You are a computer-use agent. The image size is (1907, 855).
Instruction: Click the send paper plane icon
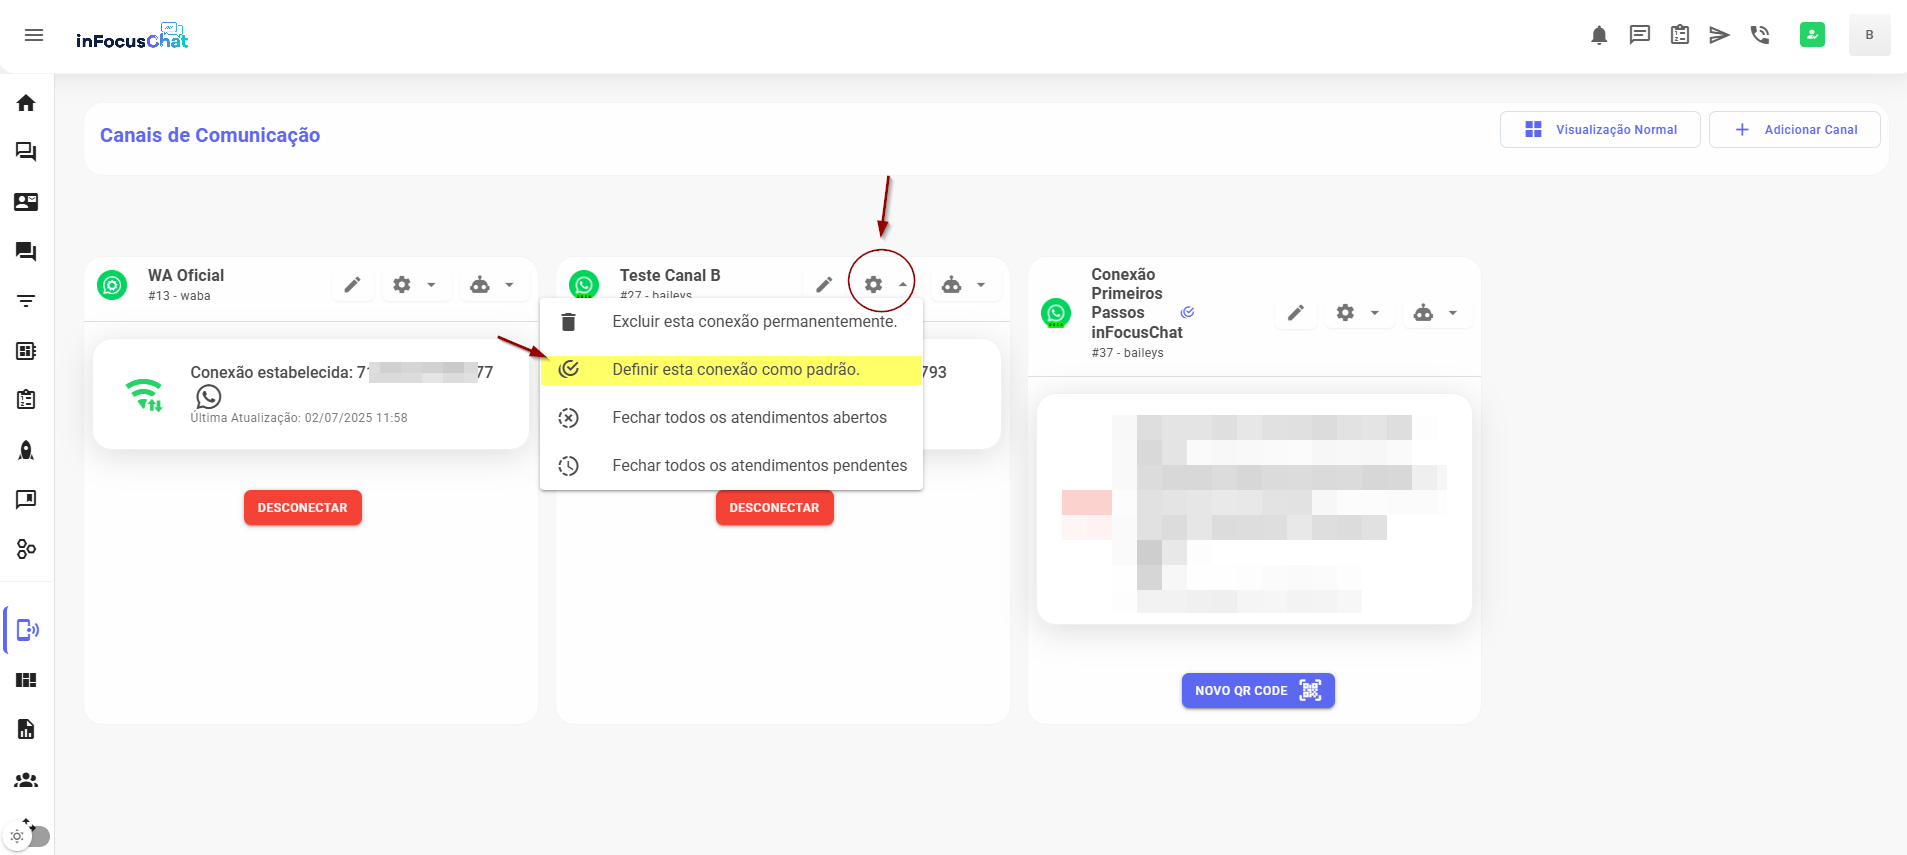(x=1719, y=36)
